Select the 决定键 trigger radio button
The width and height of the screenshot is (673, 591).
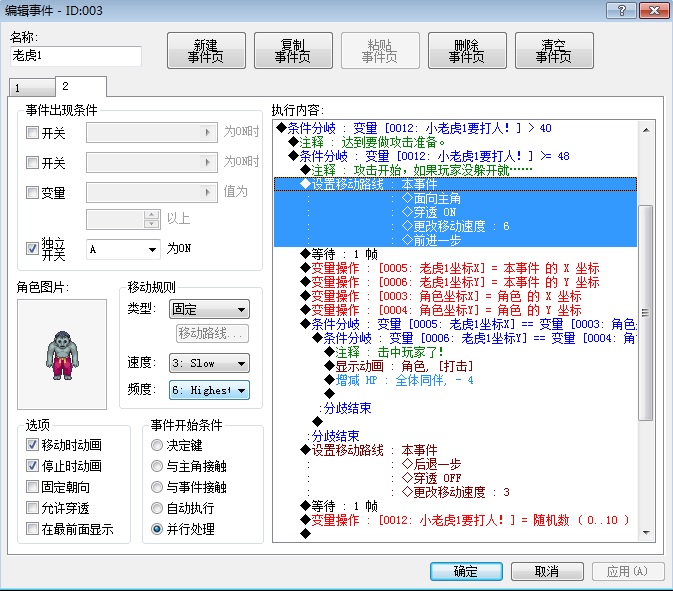(157, 445)
